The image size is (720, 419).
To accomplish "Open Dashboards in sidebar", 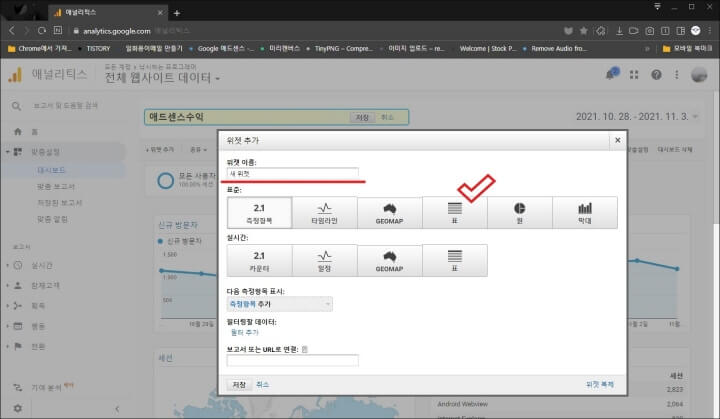I will 51,170.
